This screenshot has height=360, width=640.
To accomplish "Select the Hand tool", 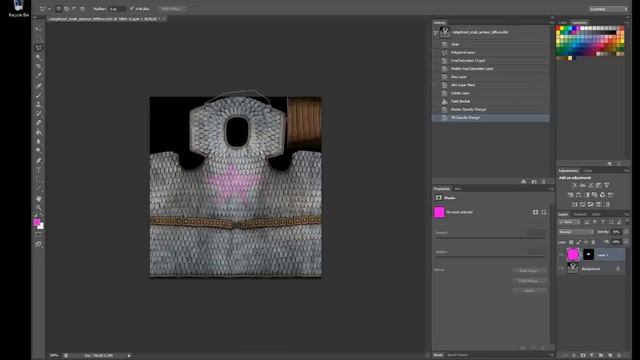I will click(38, 199).
